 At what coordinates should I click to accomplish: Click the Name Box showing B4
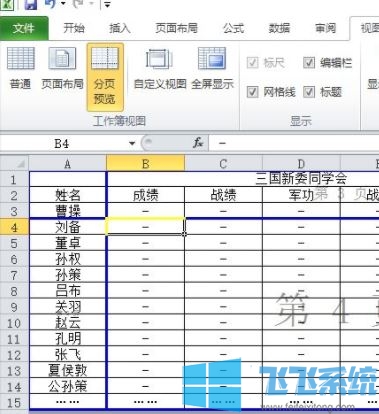coord(63,144)
